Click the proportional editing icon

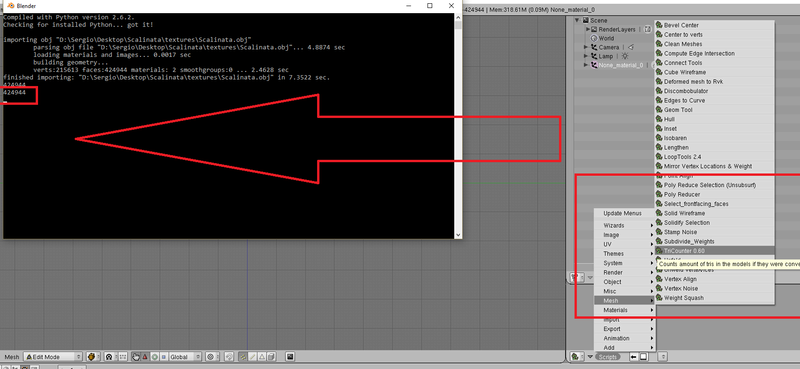point(210,356)
